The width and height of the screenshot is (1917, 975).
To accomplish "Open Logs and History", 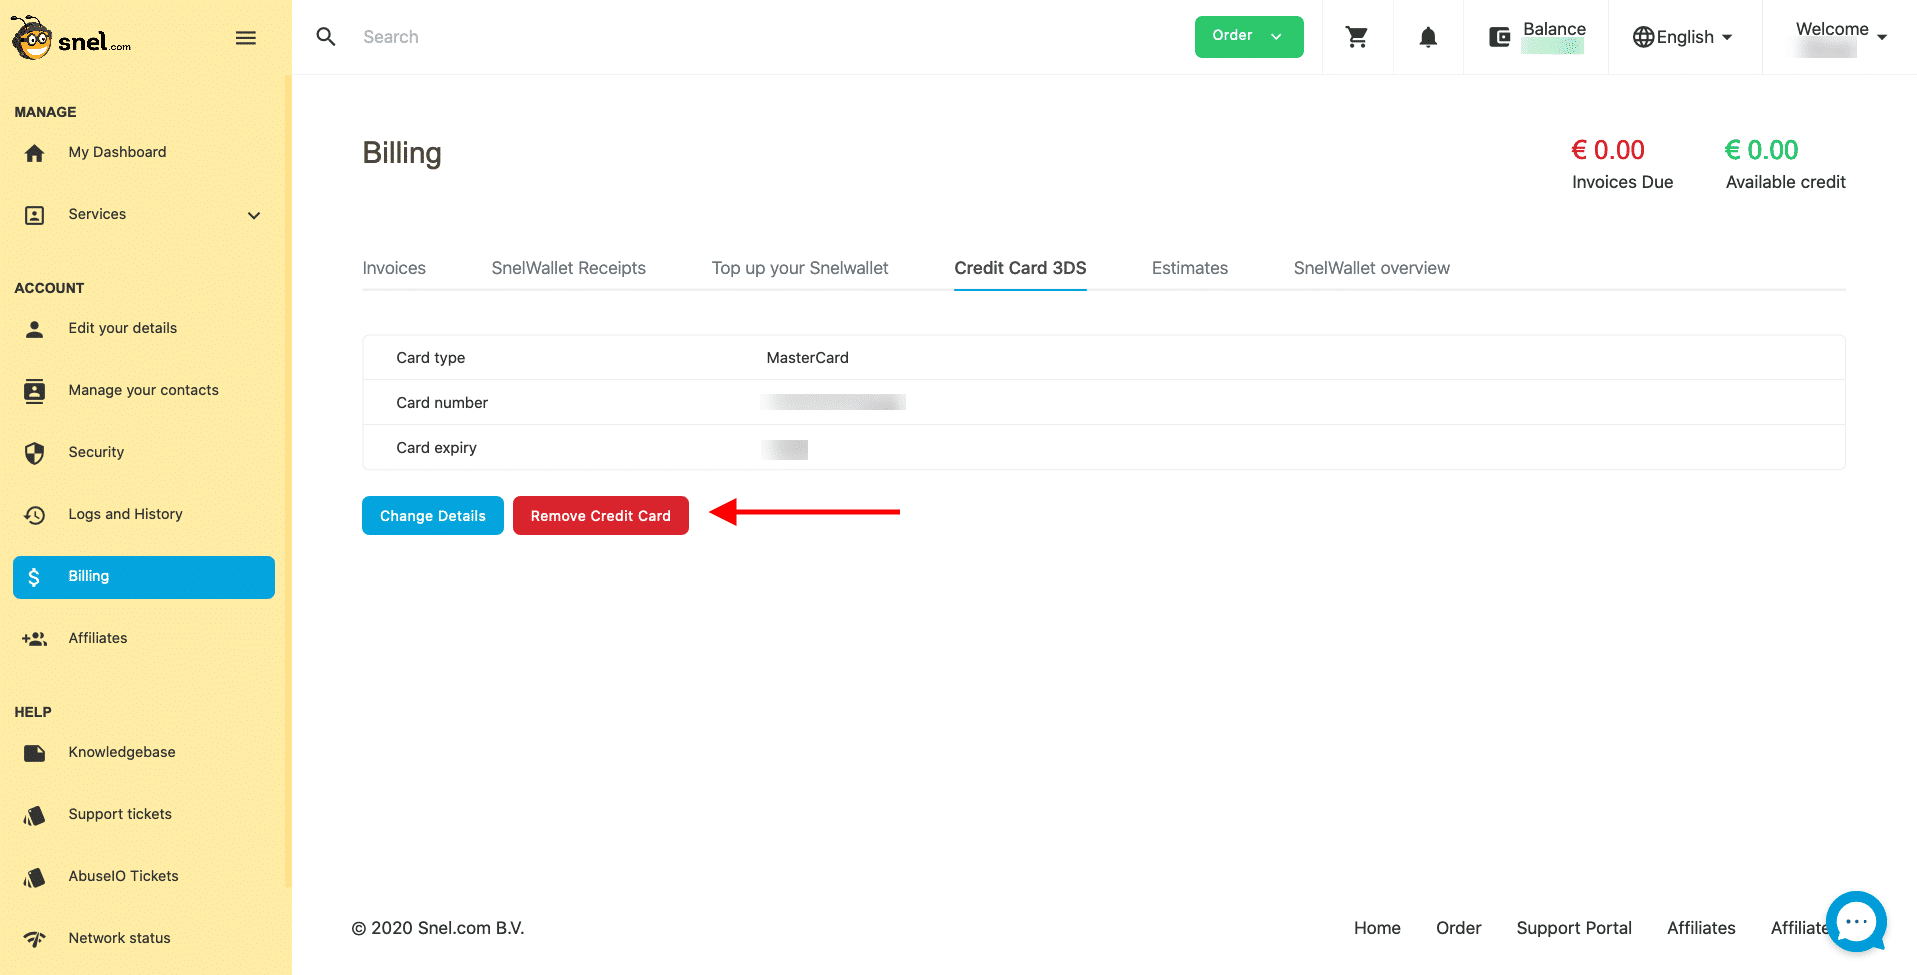I will tap(125, 514).
